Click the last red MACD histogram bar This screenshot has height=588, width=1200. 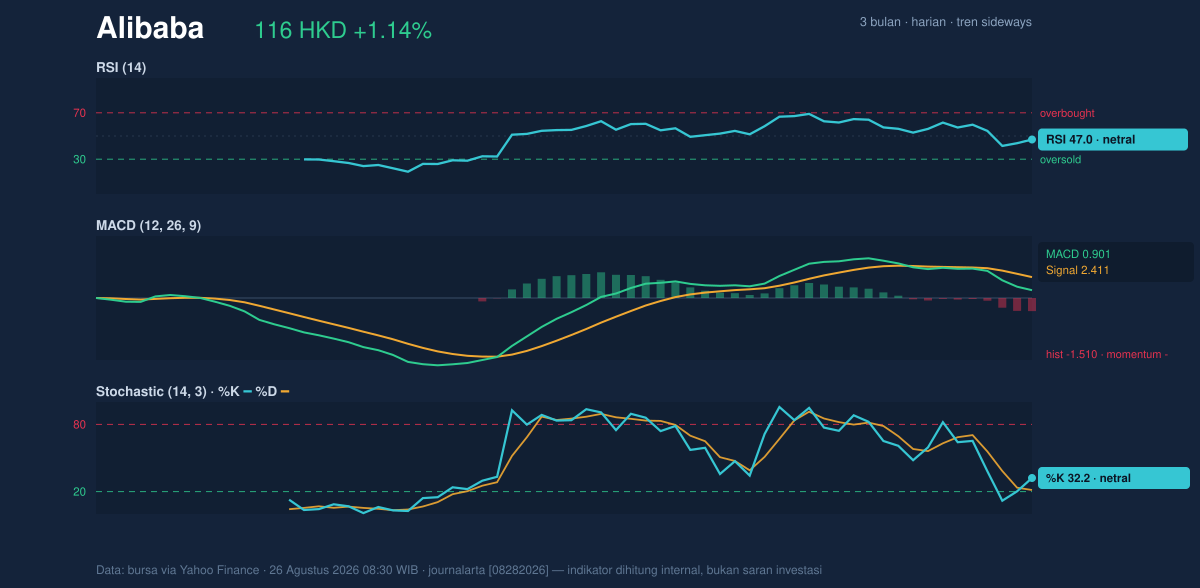click(1032, 304)
